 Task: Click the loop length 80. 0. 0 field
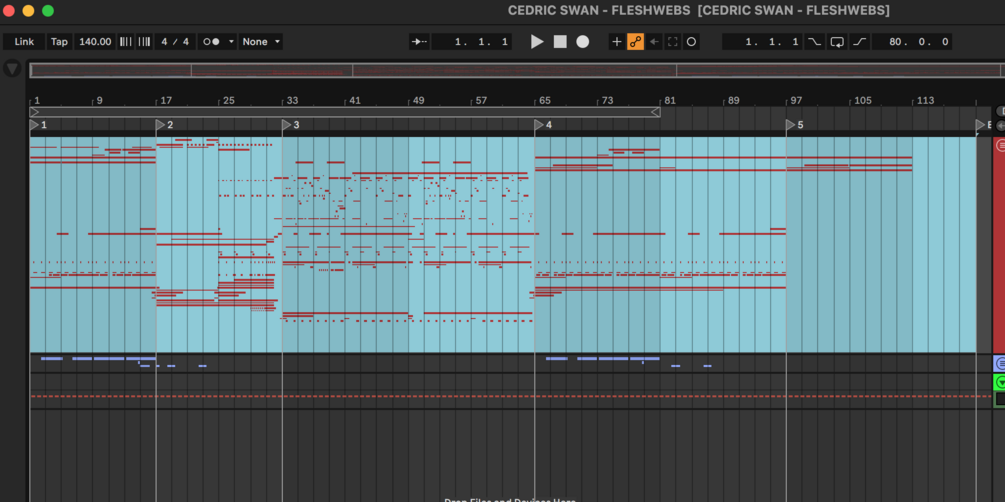[912, 42]
